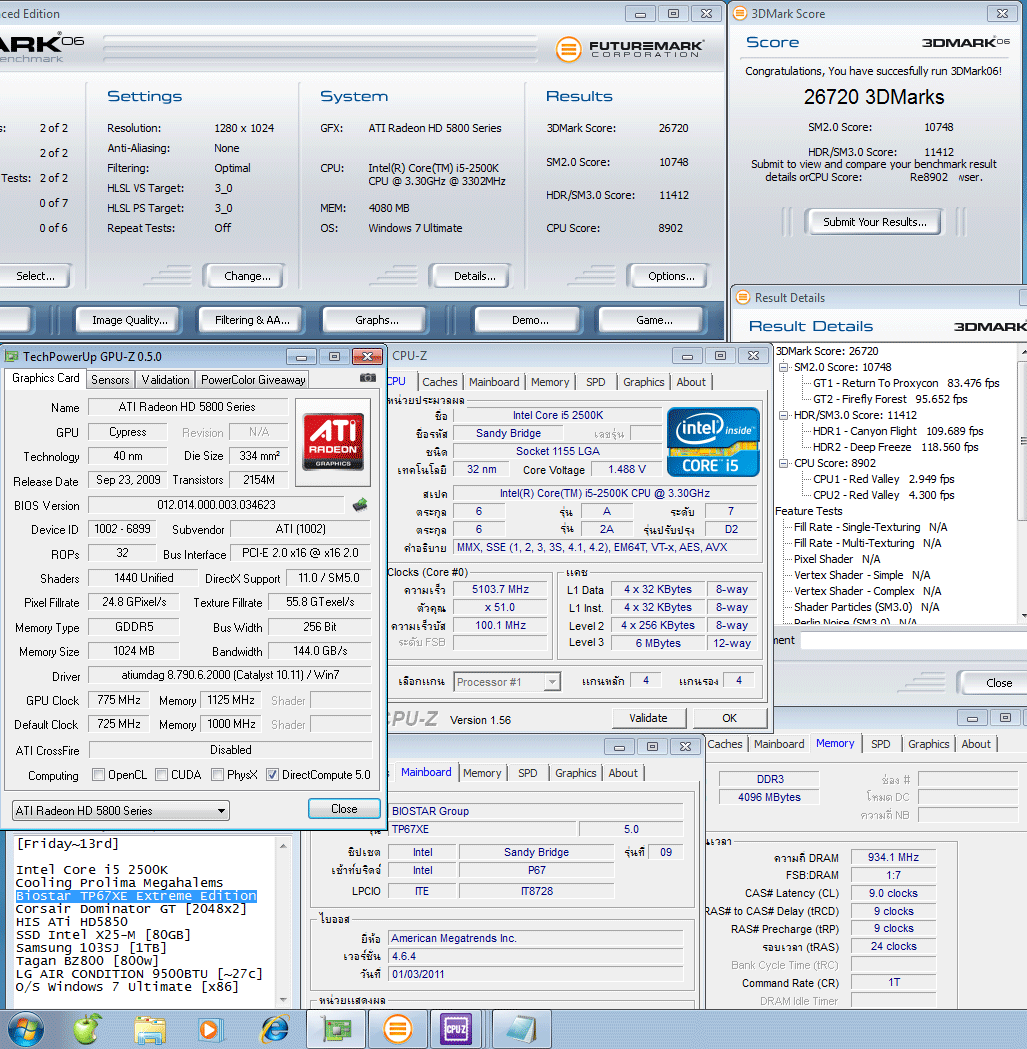Image resolution: width=1027 pixels, height=1049 pixels.
Task: Enable the OpenCL checkbox
Action: [98, 775]
